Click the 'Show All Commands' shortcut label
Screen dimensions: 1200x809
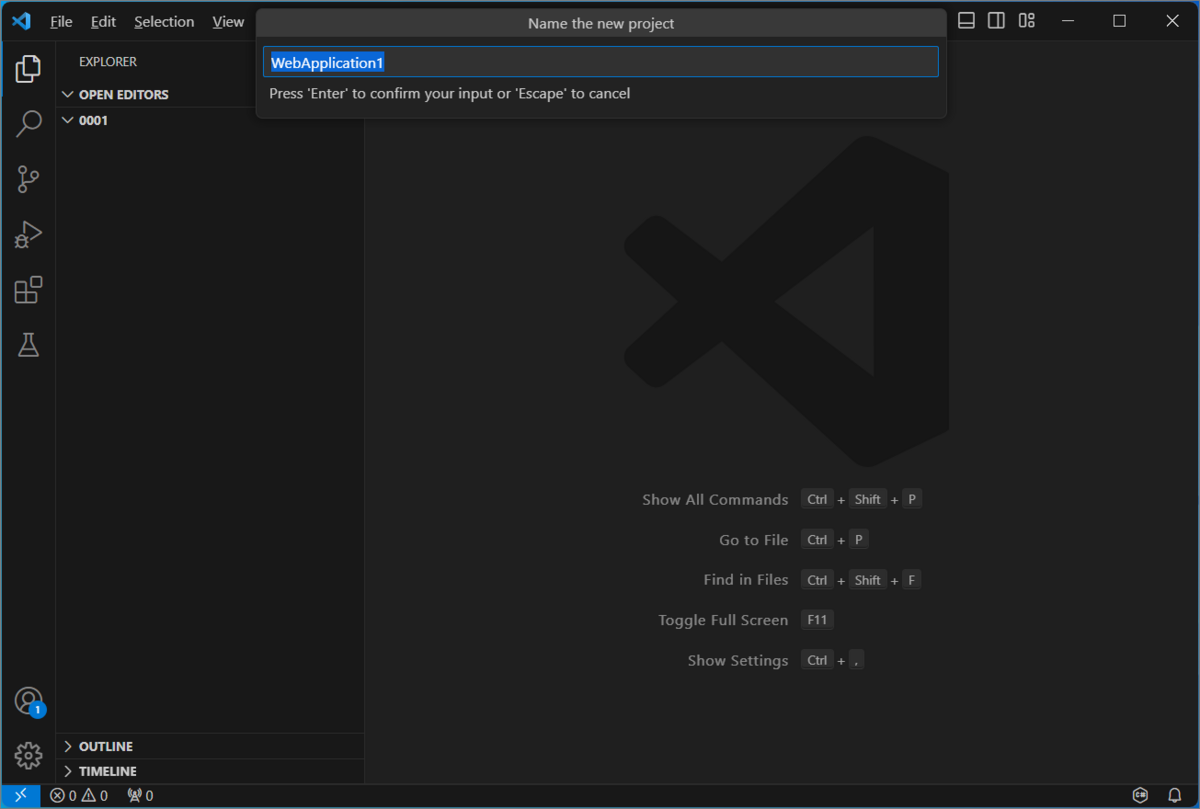point(715,499)
